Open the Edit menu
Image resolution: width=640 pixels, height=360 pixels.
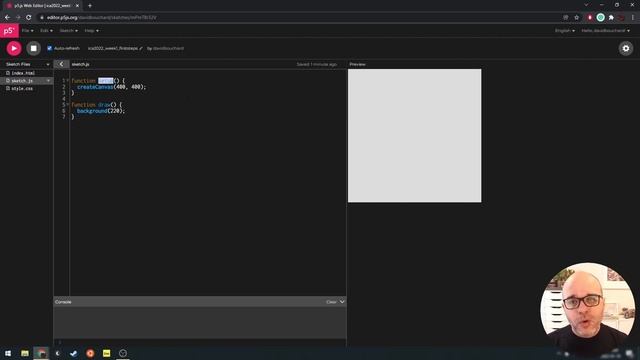tap(46, 31)
